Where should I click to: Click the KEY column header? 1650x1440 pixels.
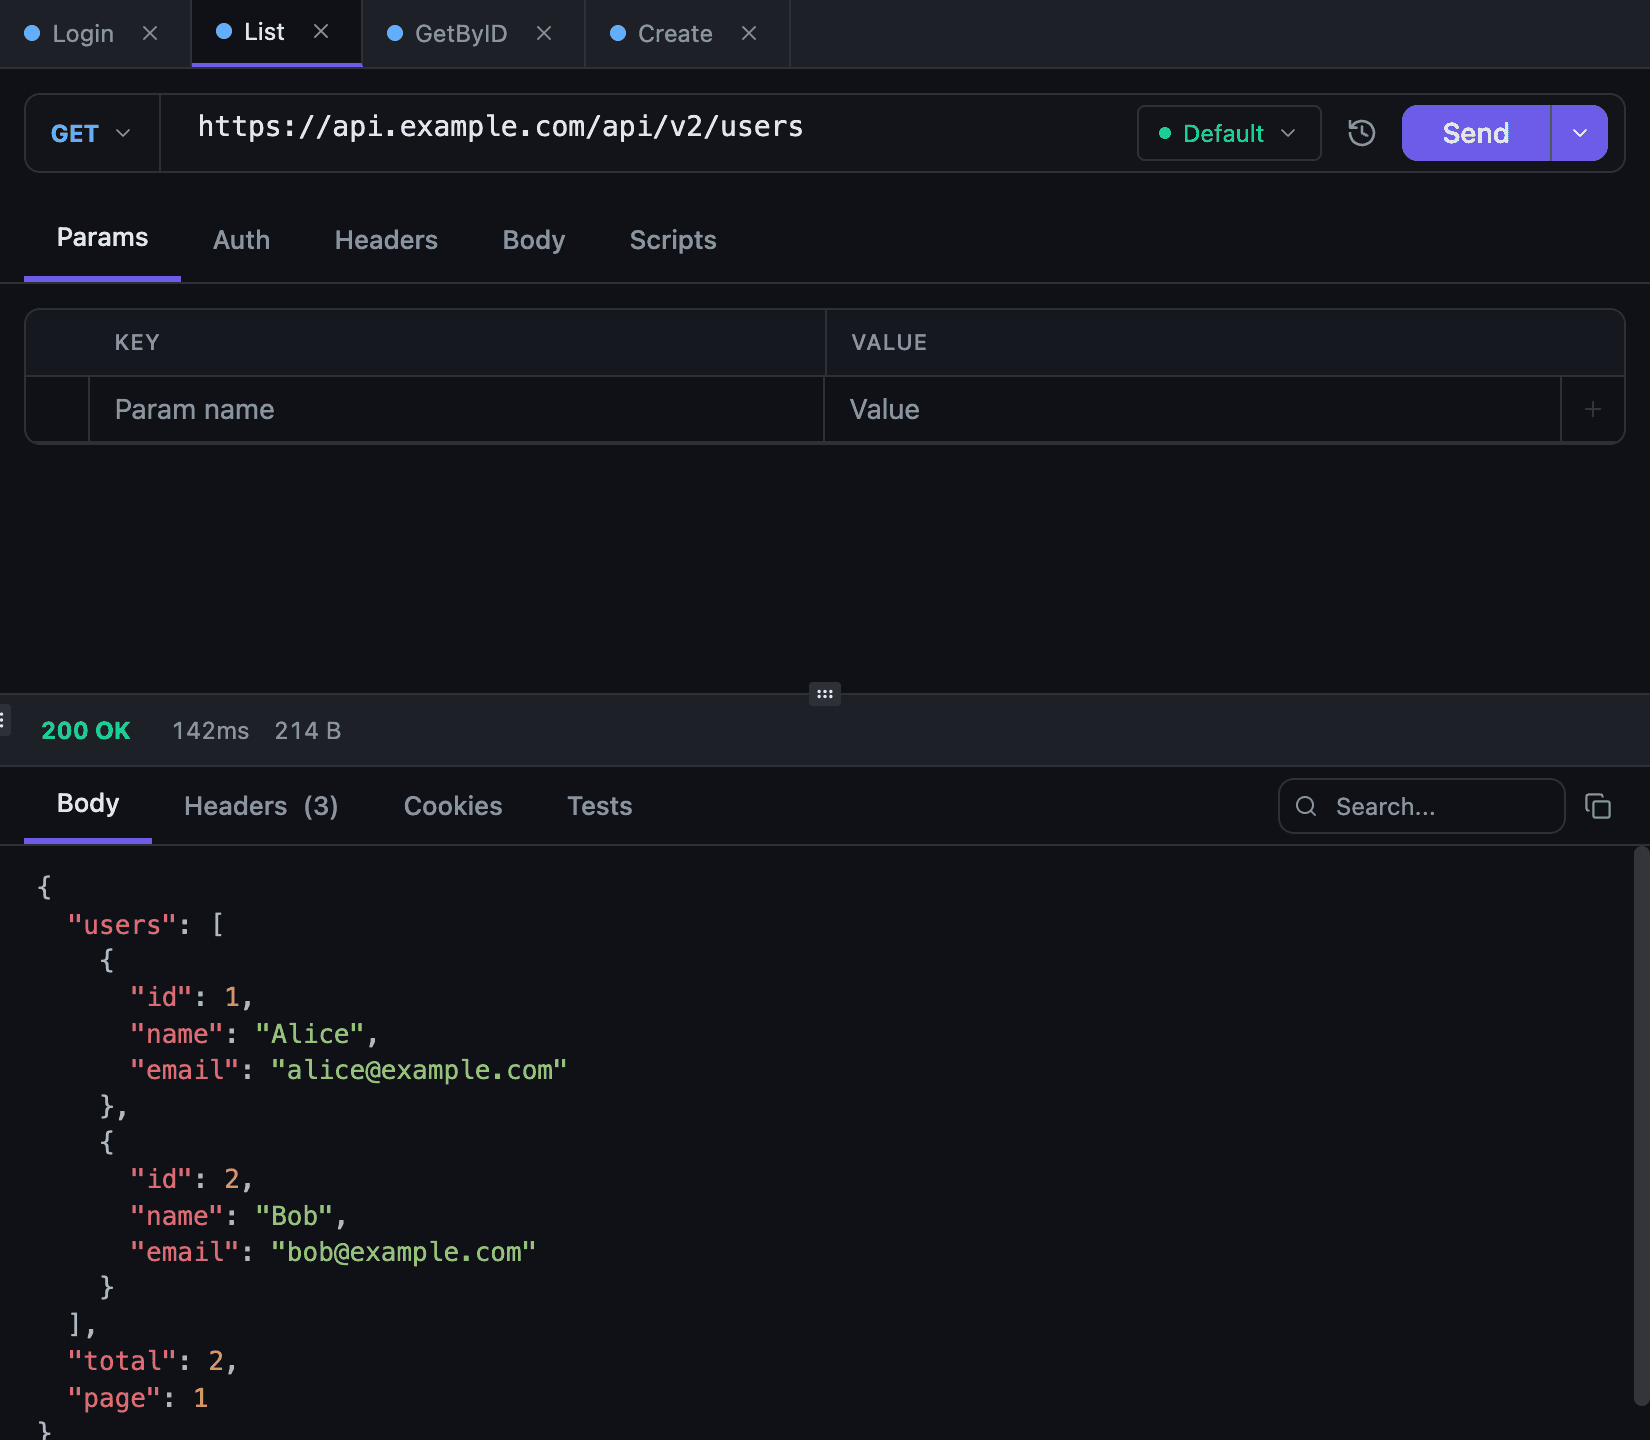[137, 342]
